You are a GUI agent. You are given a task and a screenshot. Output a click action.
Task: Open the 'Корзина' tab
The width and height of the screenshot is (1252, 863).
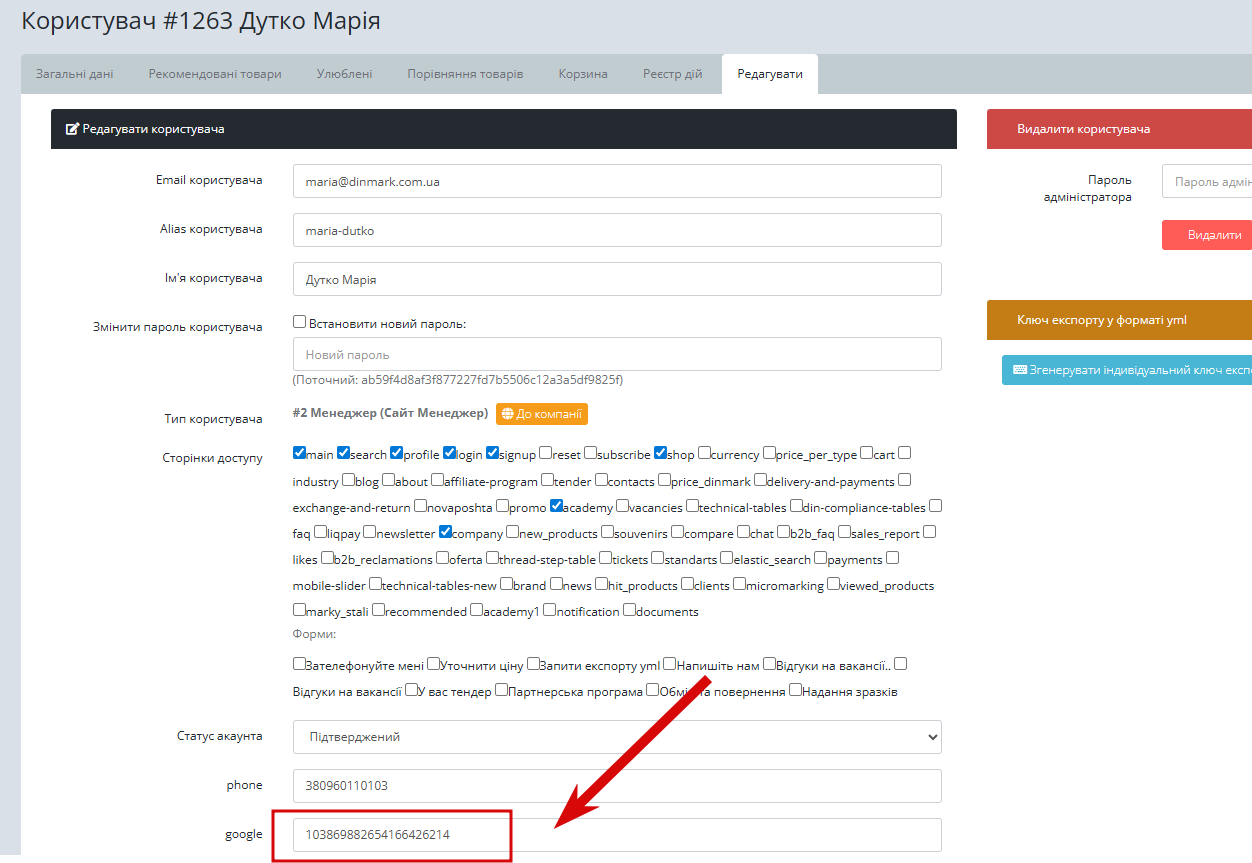(583, 74)
